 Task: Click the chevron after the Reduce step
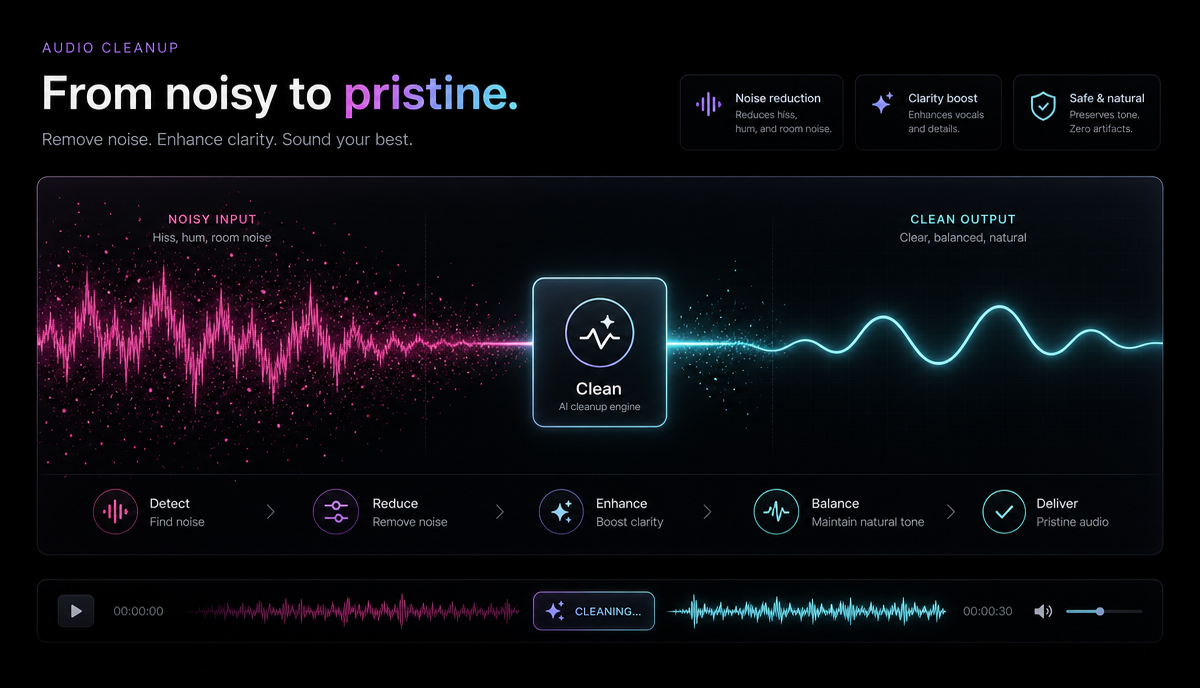tap(499, 512)
